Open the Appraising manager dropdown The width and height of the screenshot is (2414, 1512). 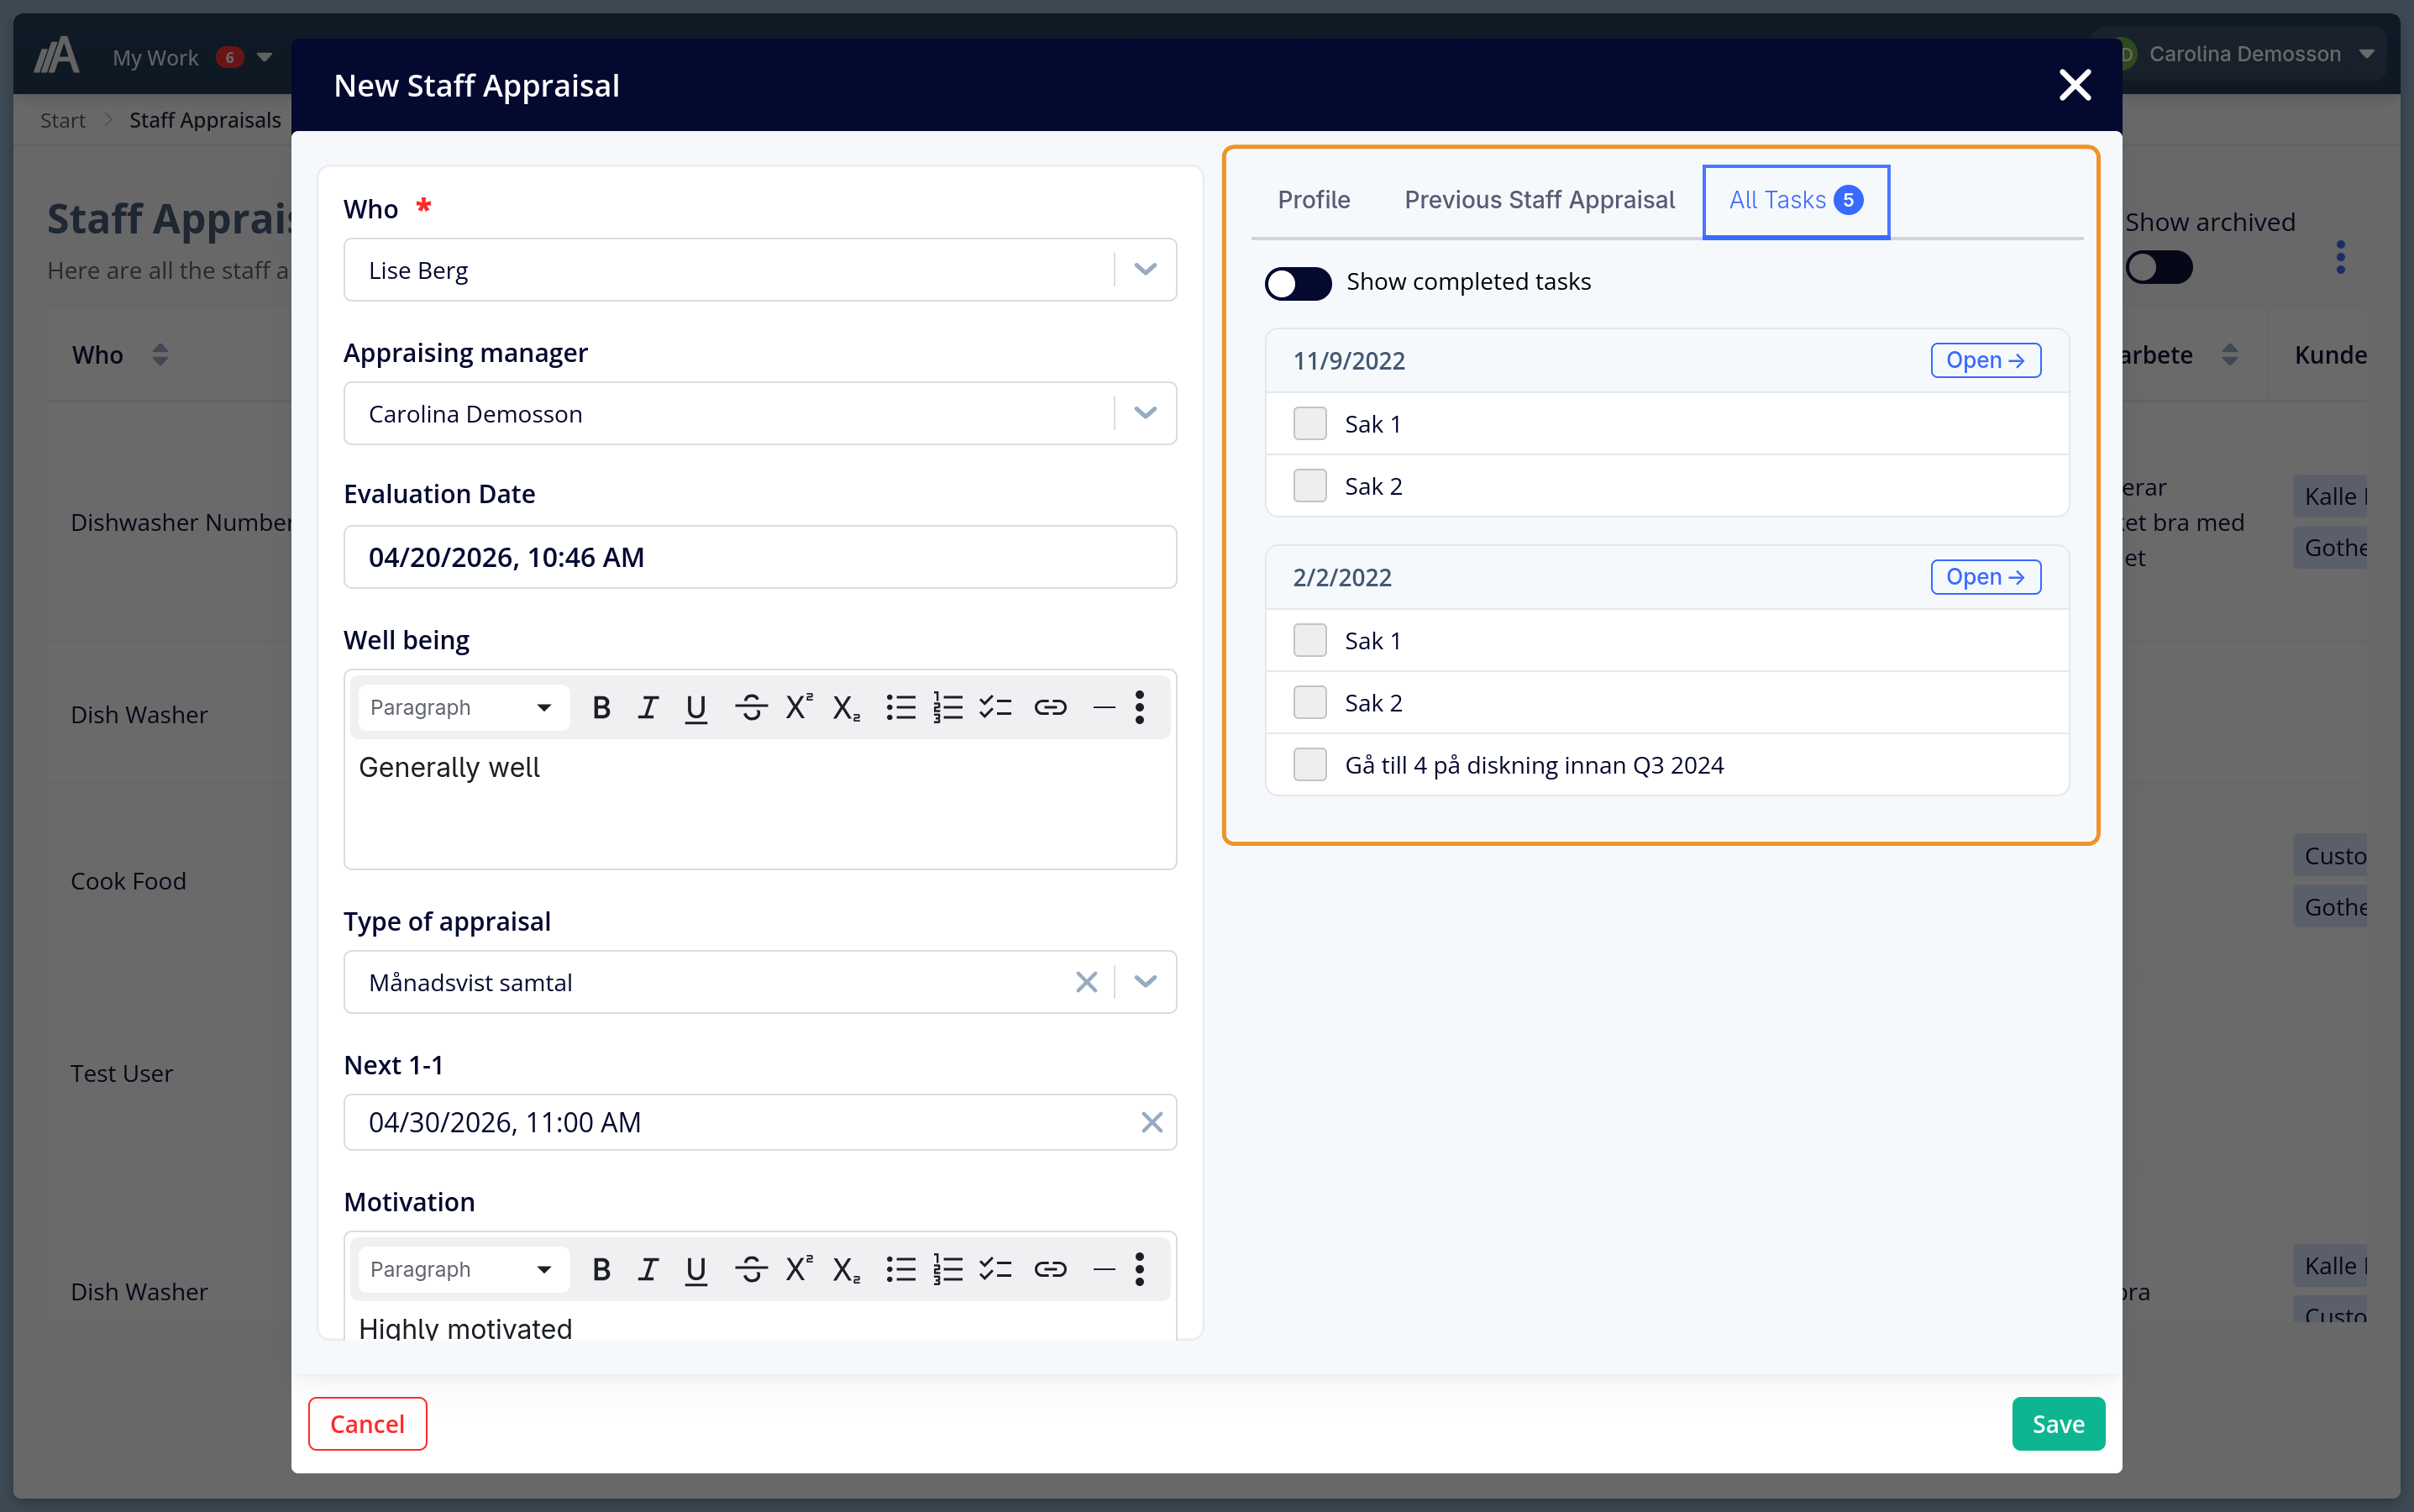[x=1146, y=413]
